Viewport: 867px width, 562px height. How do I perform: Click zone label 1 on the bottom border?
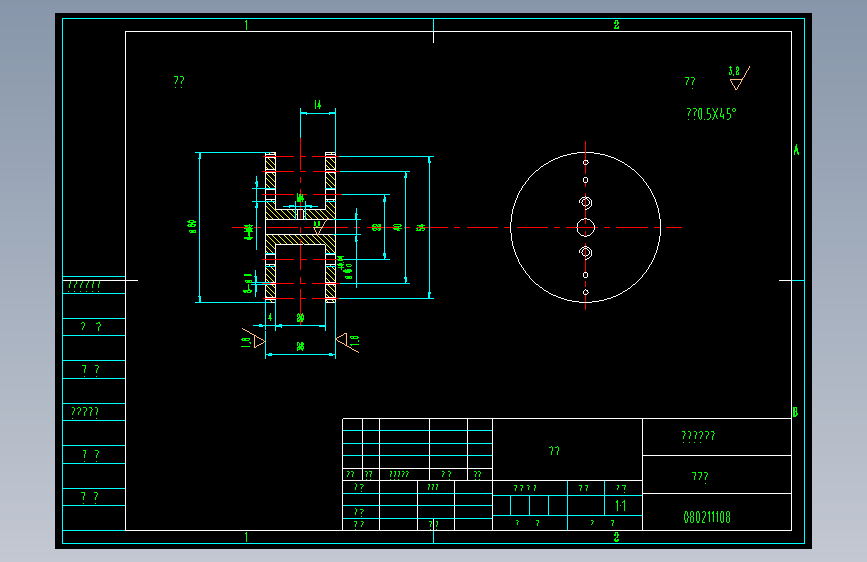(246, 537)
